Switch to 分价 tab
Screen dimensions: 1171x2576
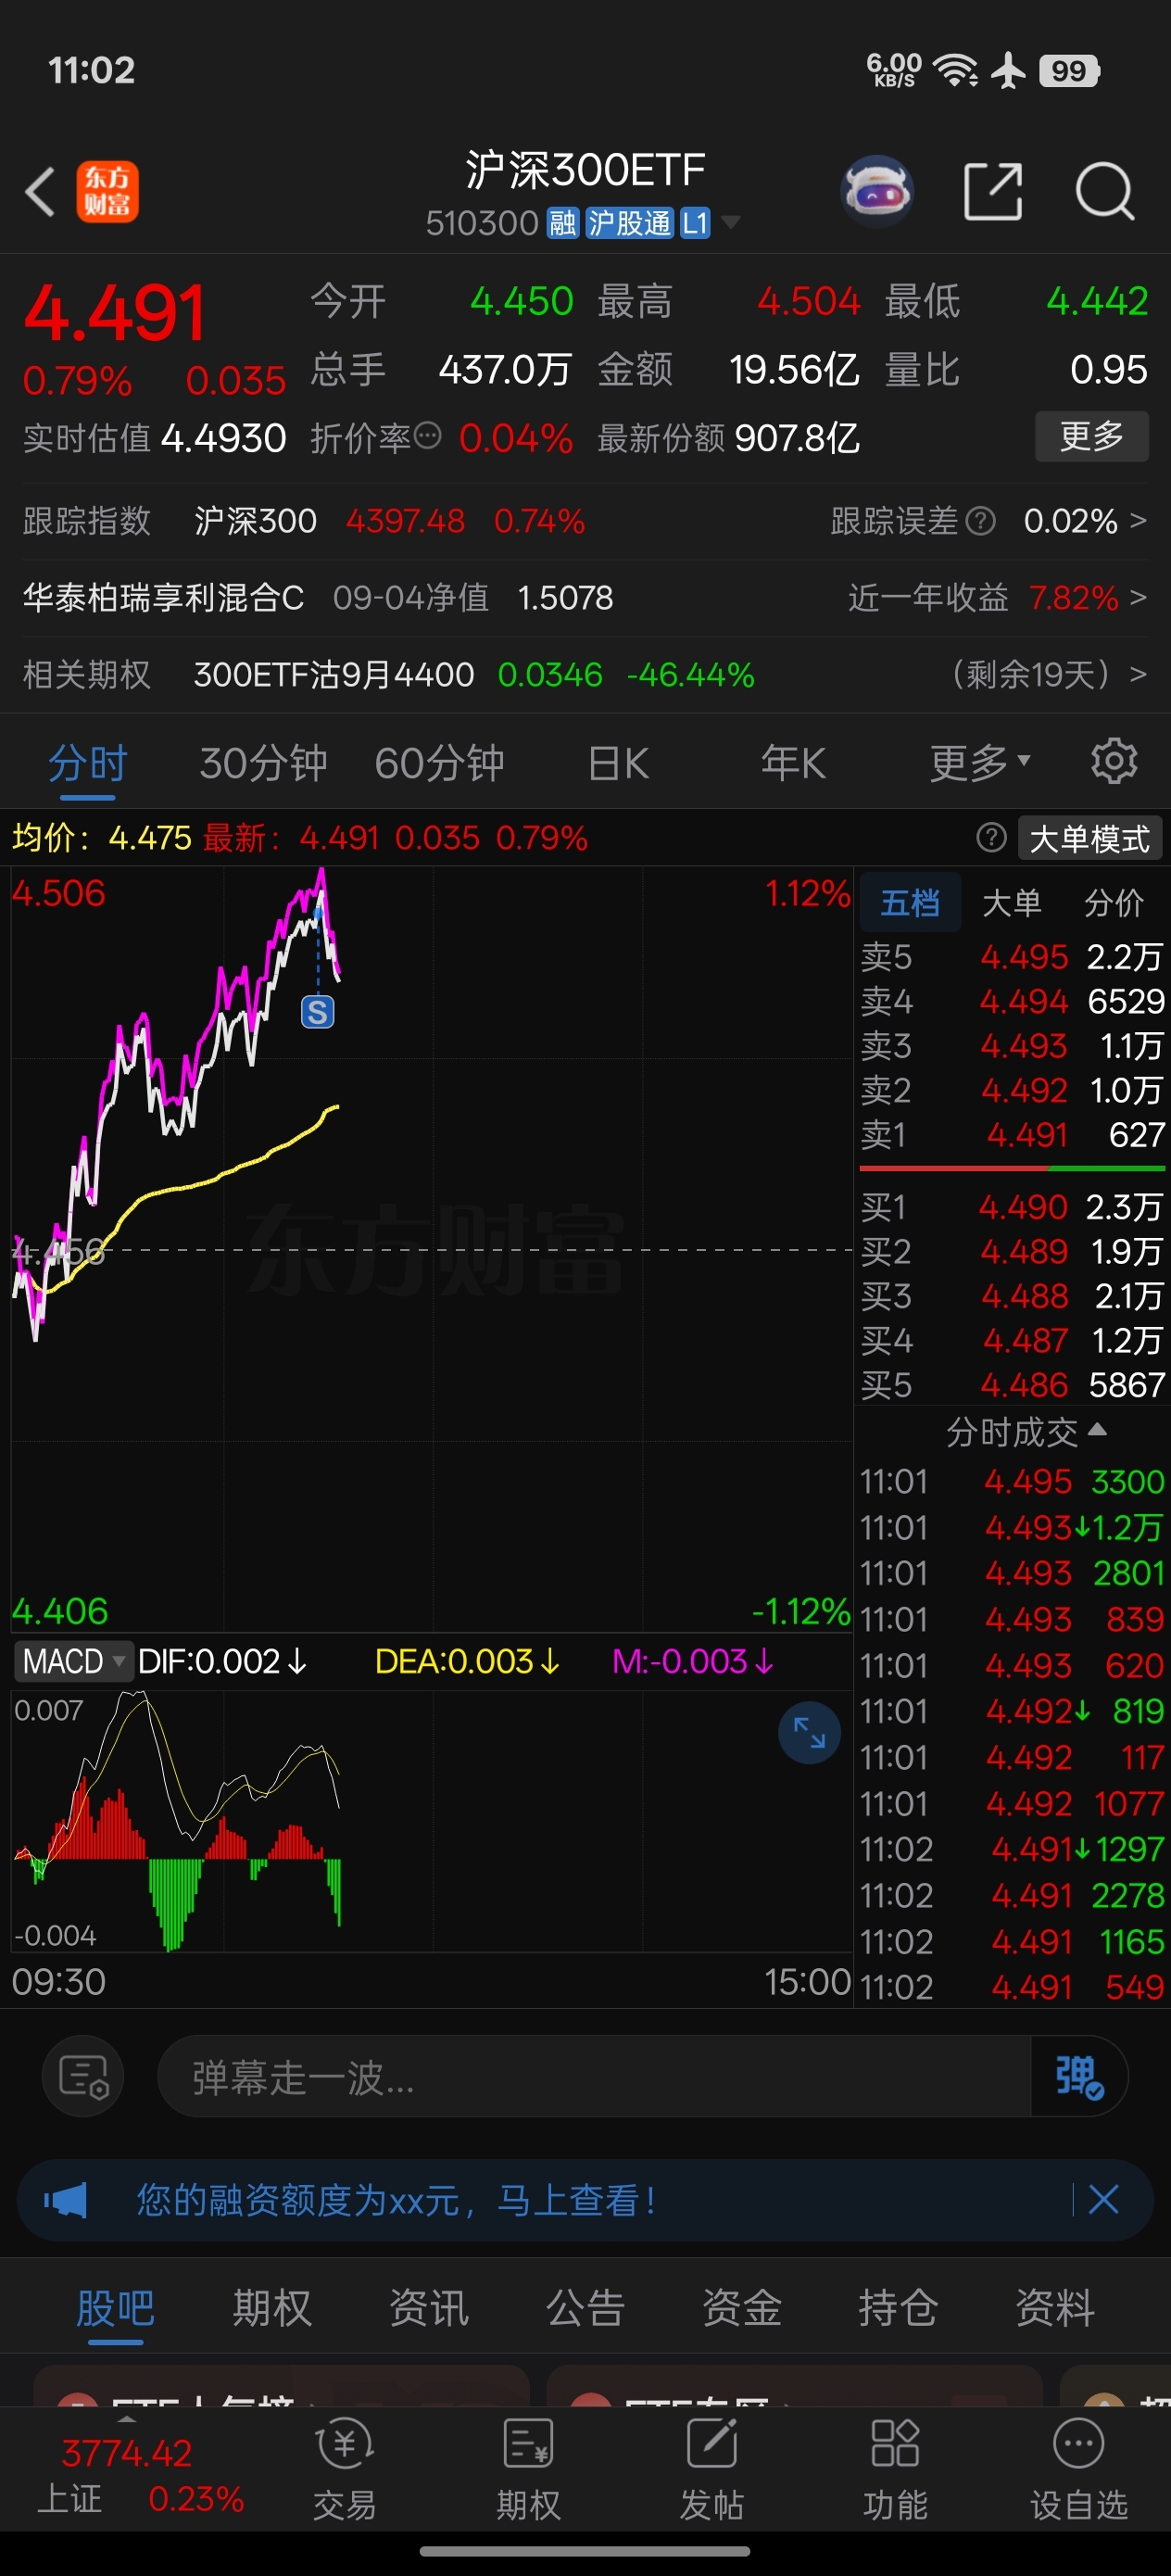[1114, 903]
